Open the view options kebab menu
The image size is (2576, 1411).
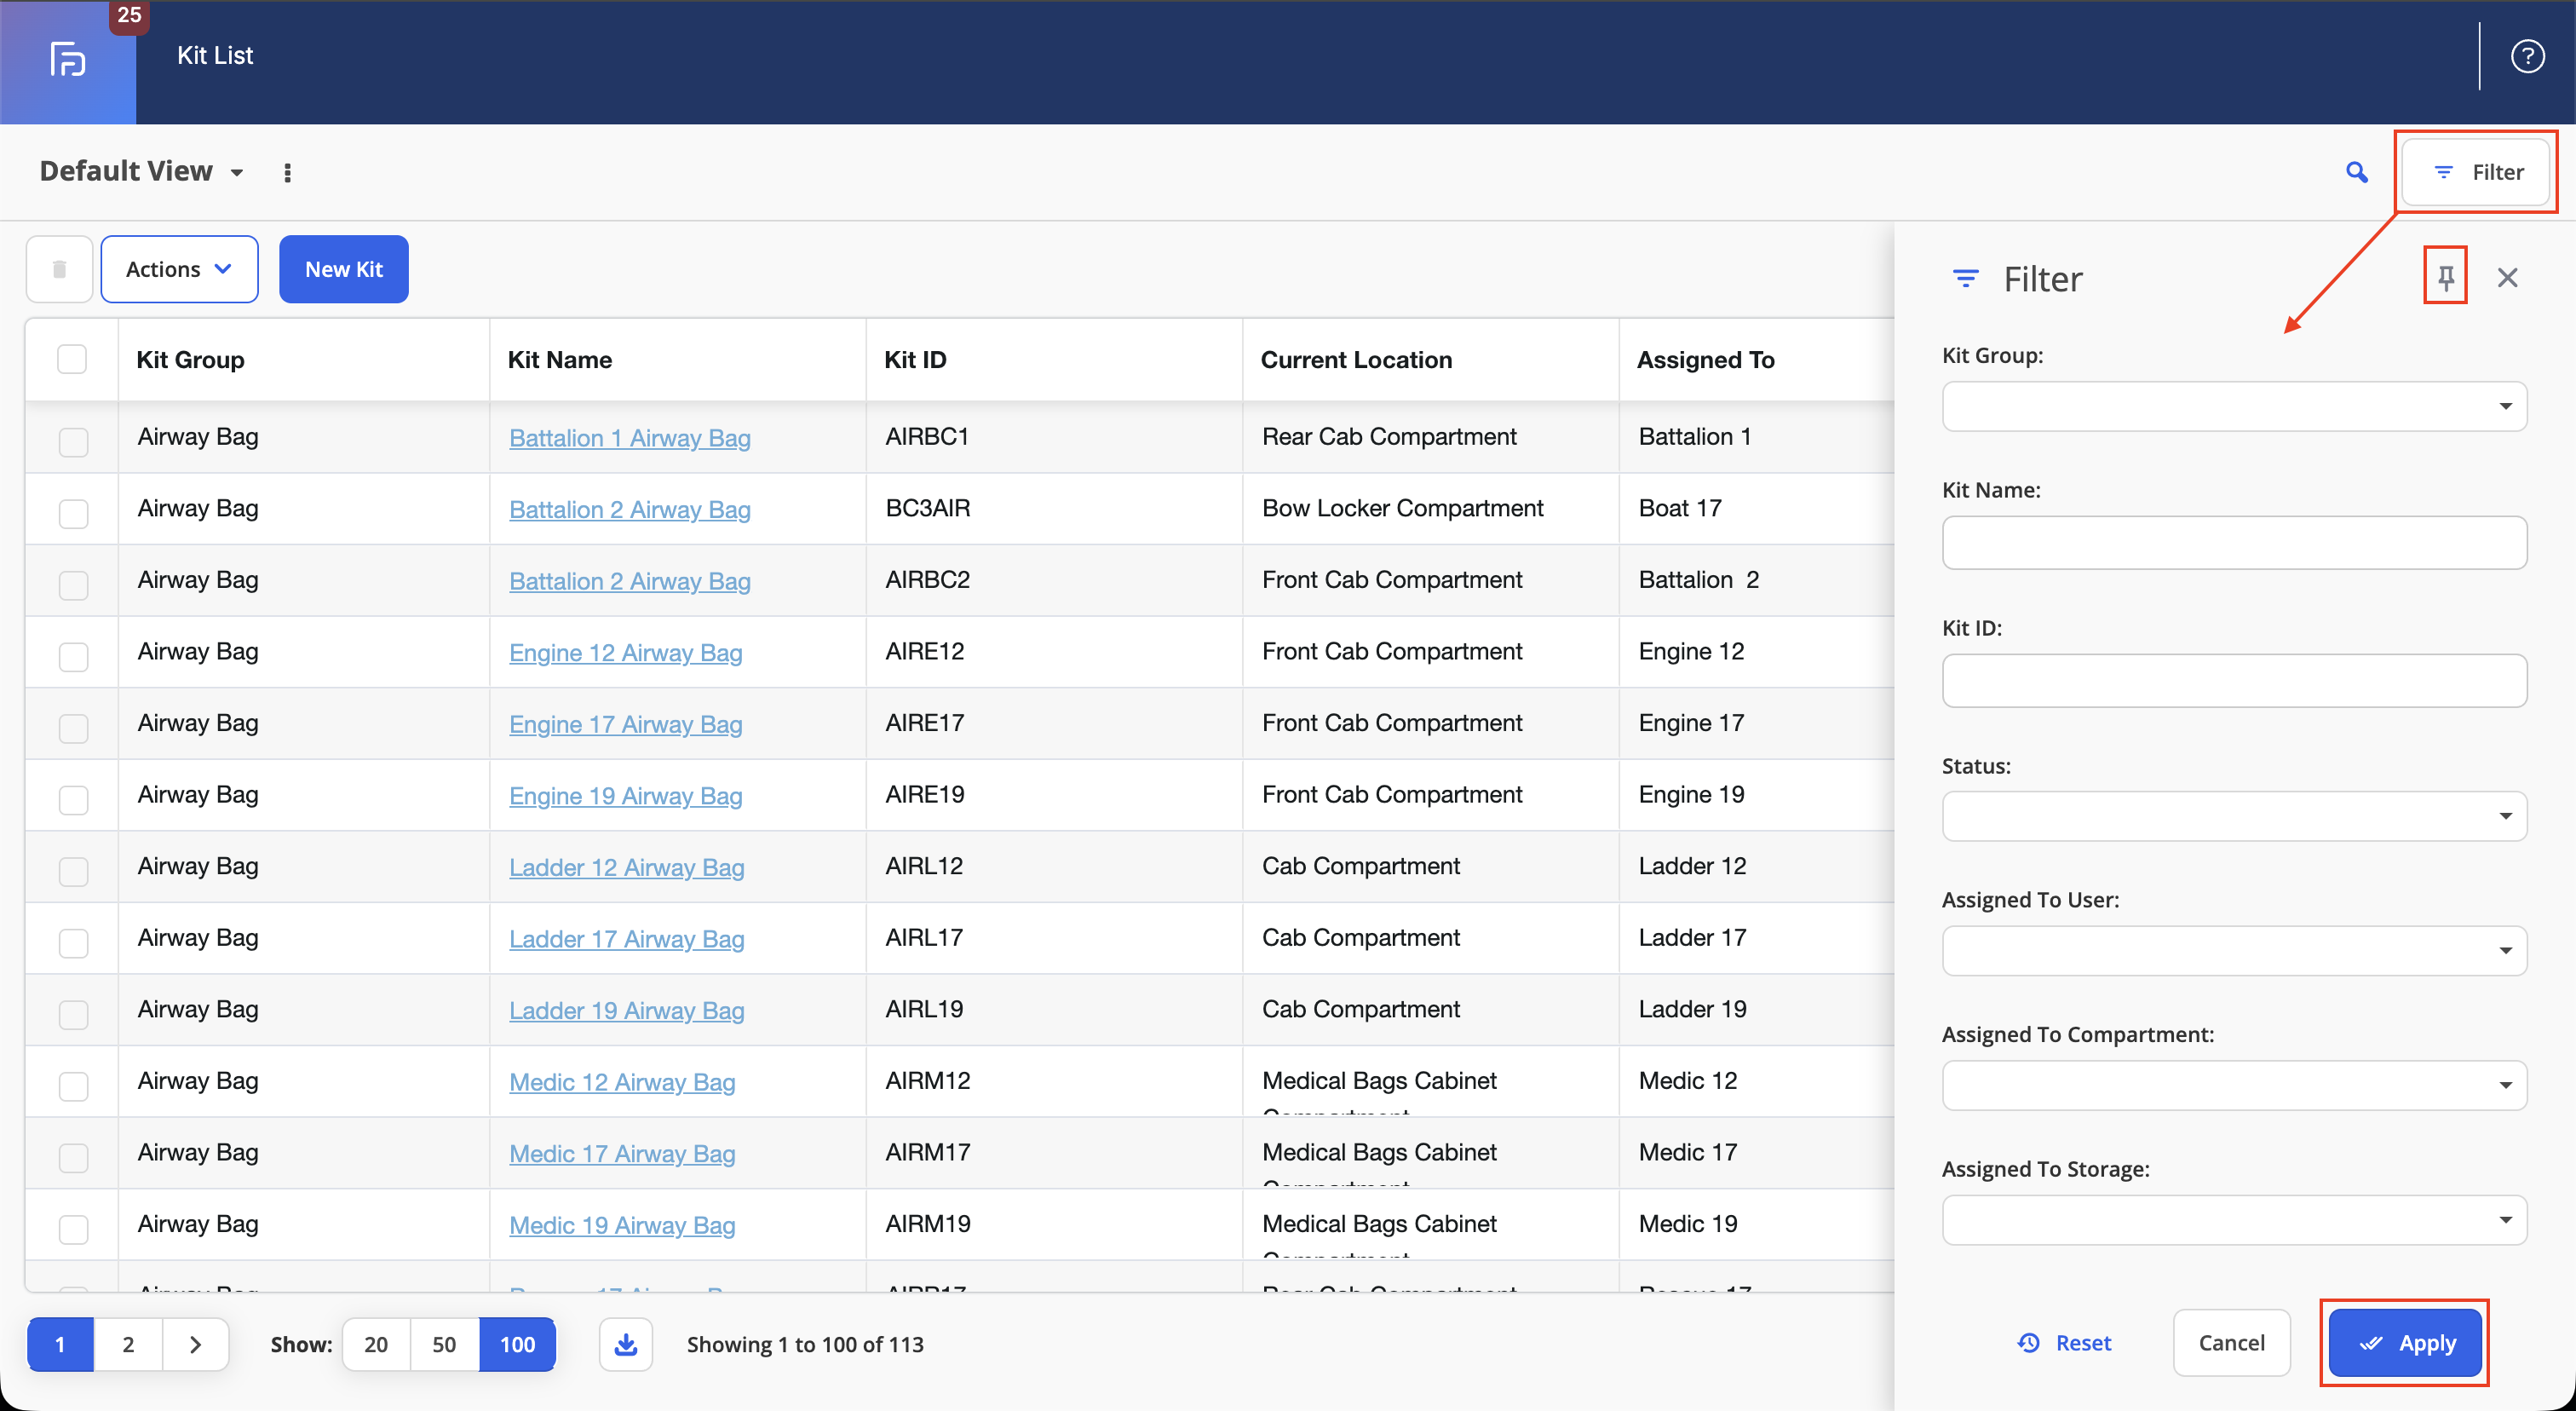(x=287, y=173)
